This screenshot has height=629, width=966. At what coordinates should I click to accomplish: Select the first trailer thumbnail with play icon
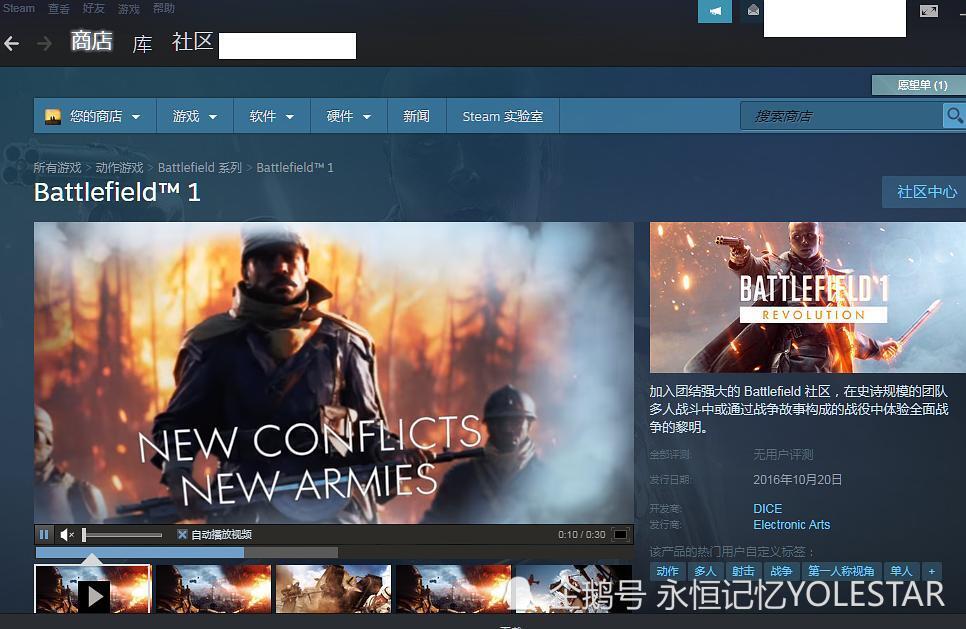92,589
